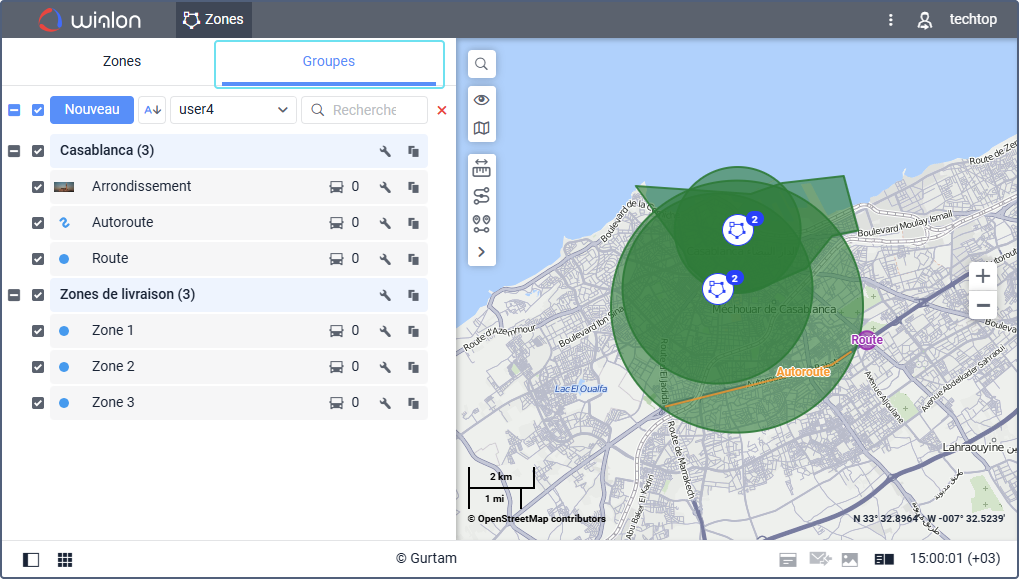The width and height of the screenshot is (1019, 579).
Task: Open the map layers icon
Action: pos(481,128)
